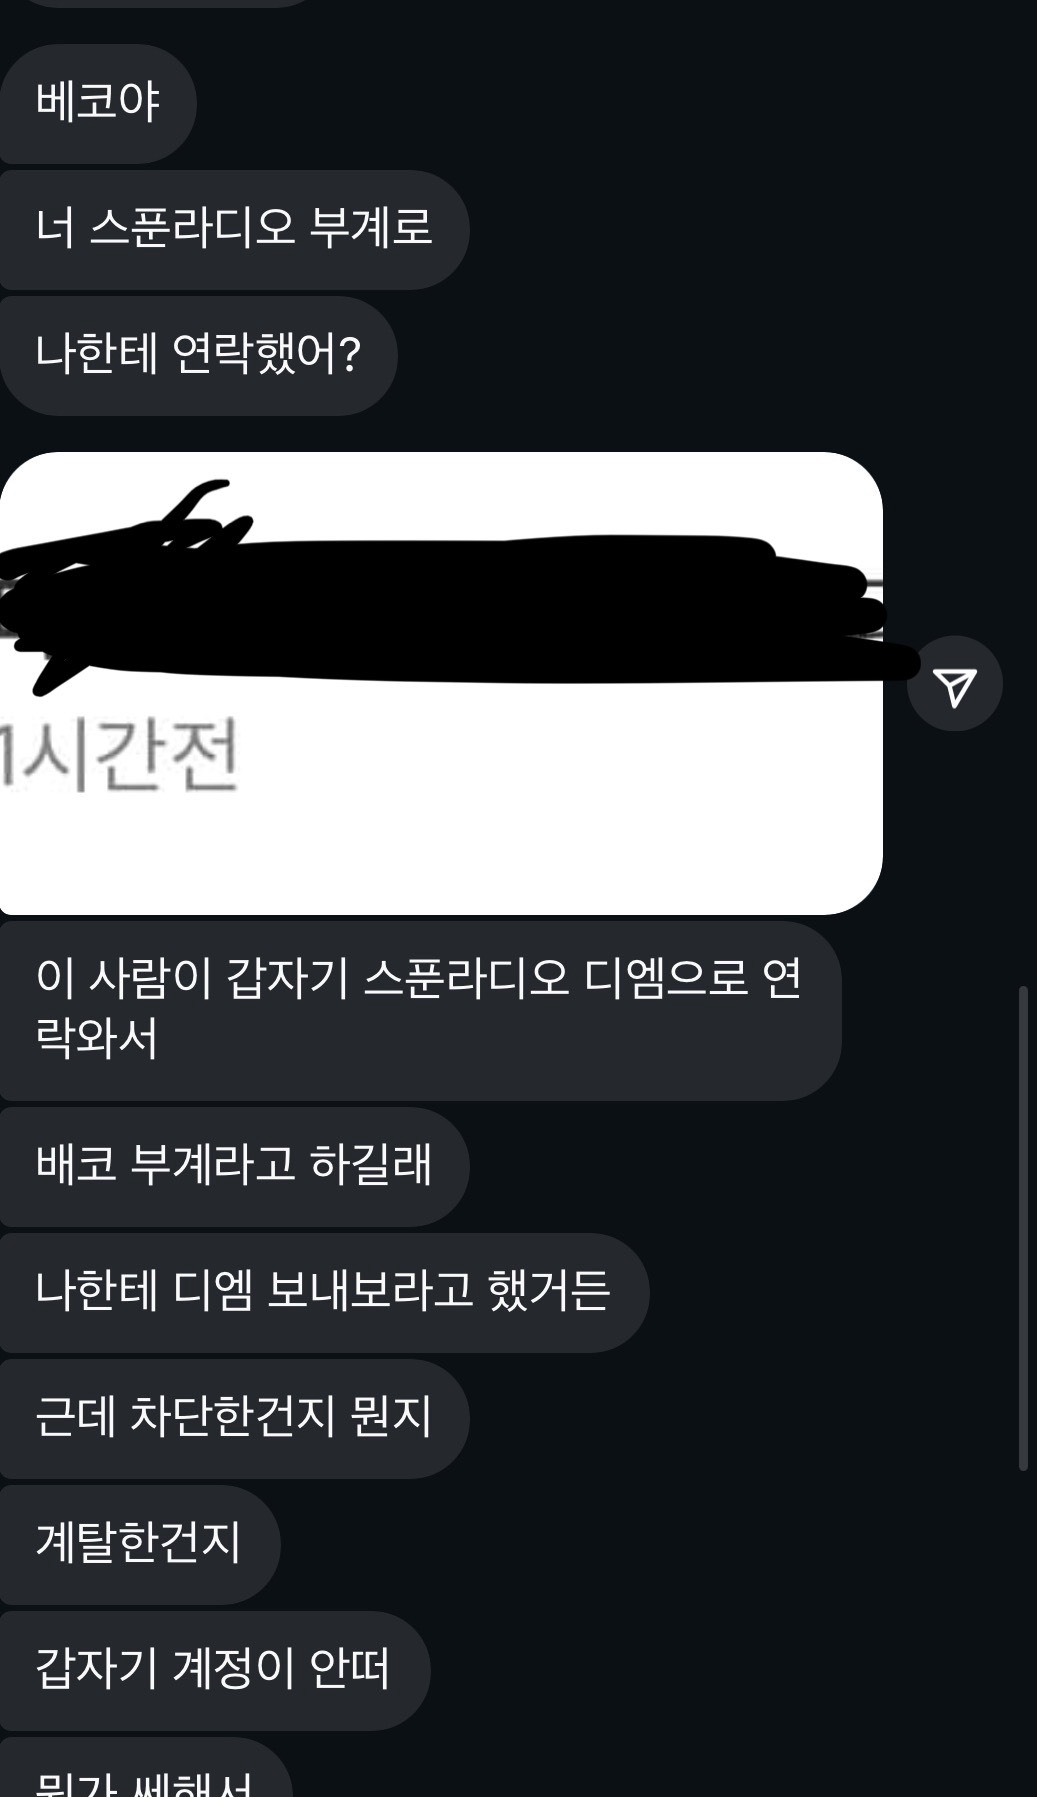Select the message starting '이 사람이 갑자기'
This screenshot has width=1037, height=1797.
420,1010
